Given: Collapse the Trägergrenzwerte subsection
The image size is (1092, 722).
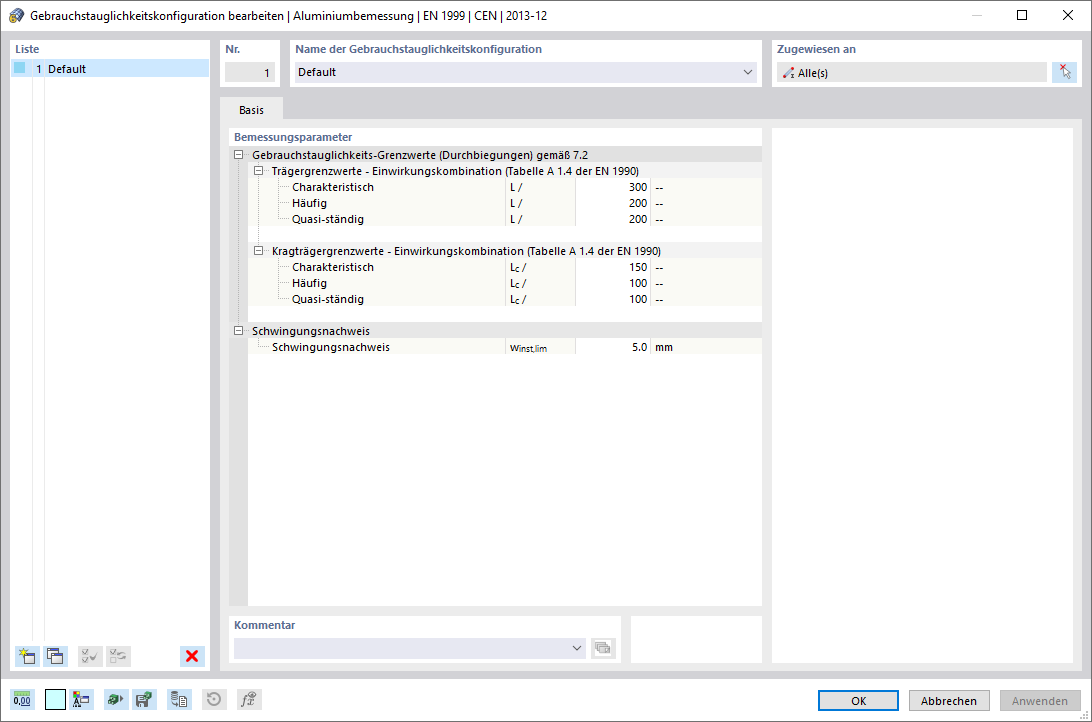Looking at the screenshot, I should click(259, 171).
